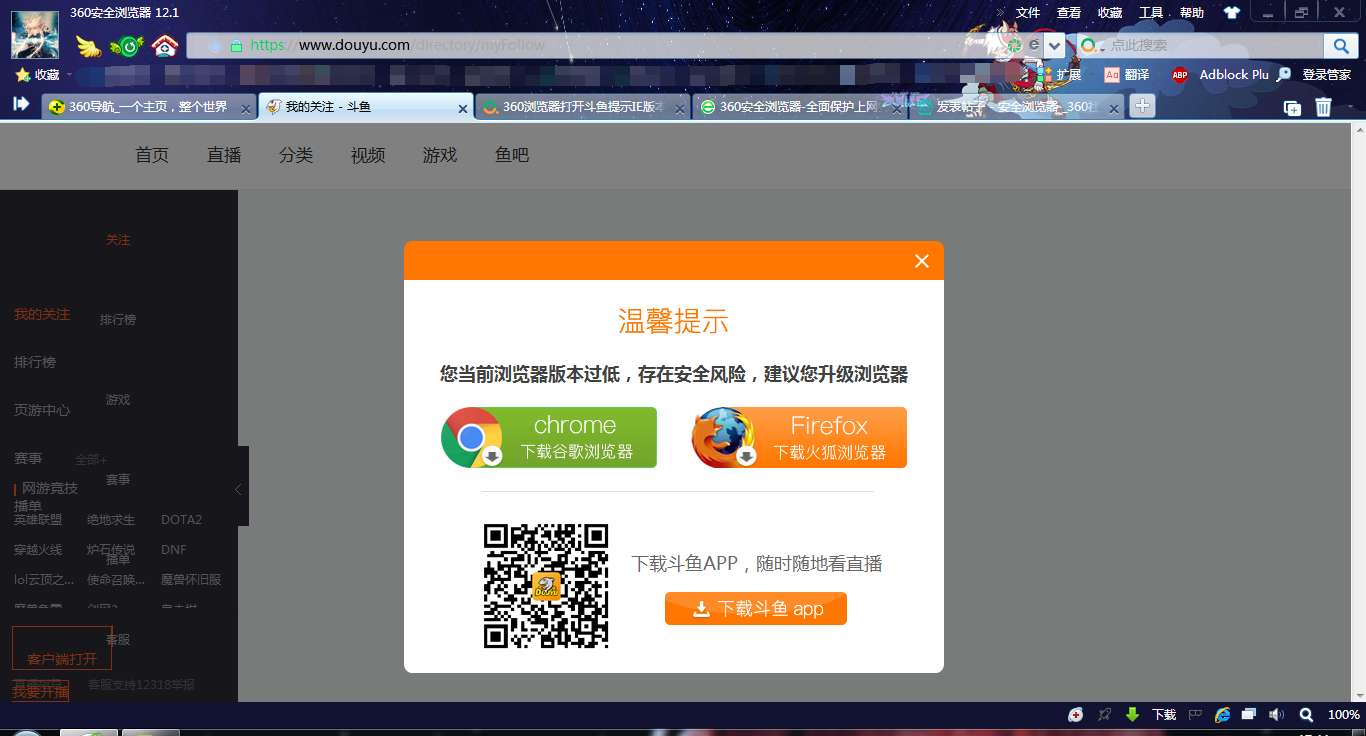Click the ABP Adblock Plus icon
The image size is (1366, 736).
[1180, 75]
